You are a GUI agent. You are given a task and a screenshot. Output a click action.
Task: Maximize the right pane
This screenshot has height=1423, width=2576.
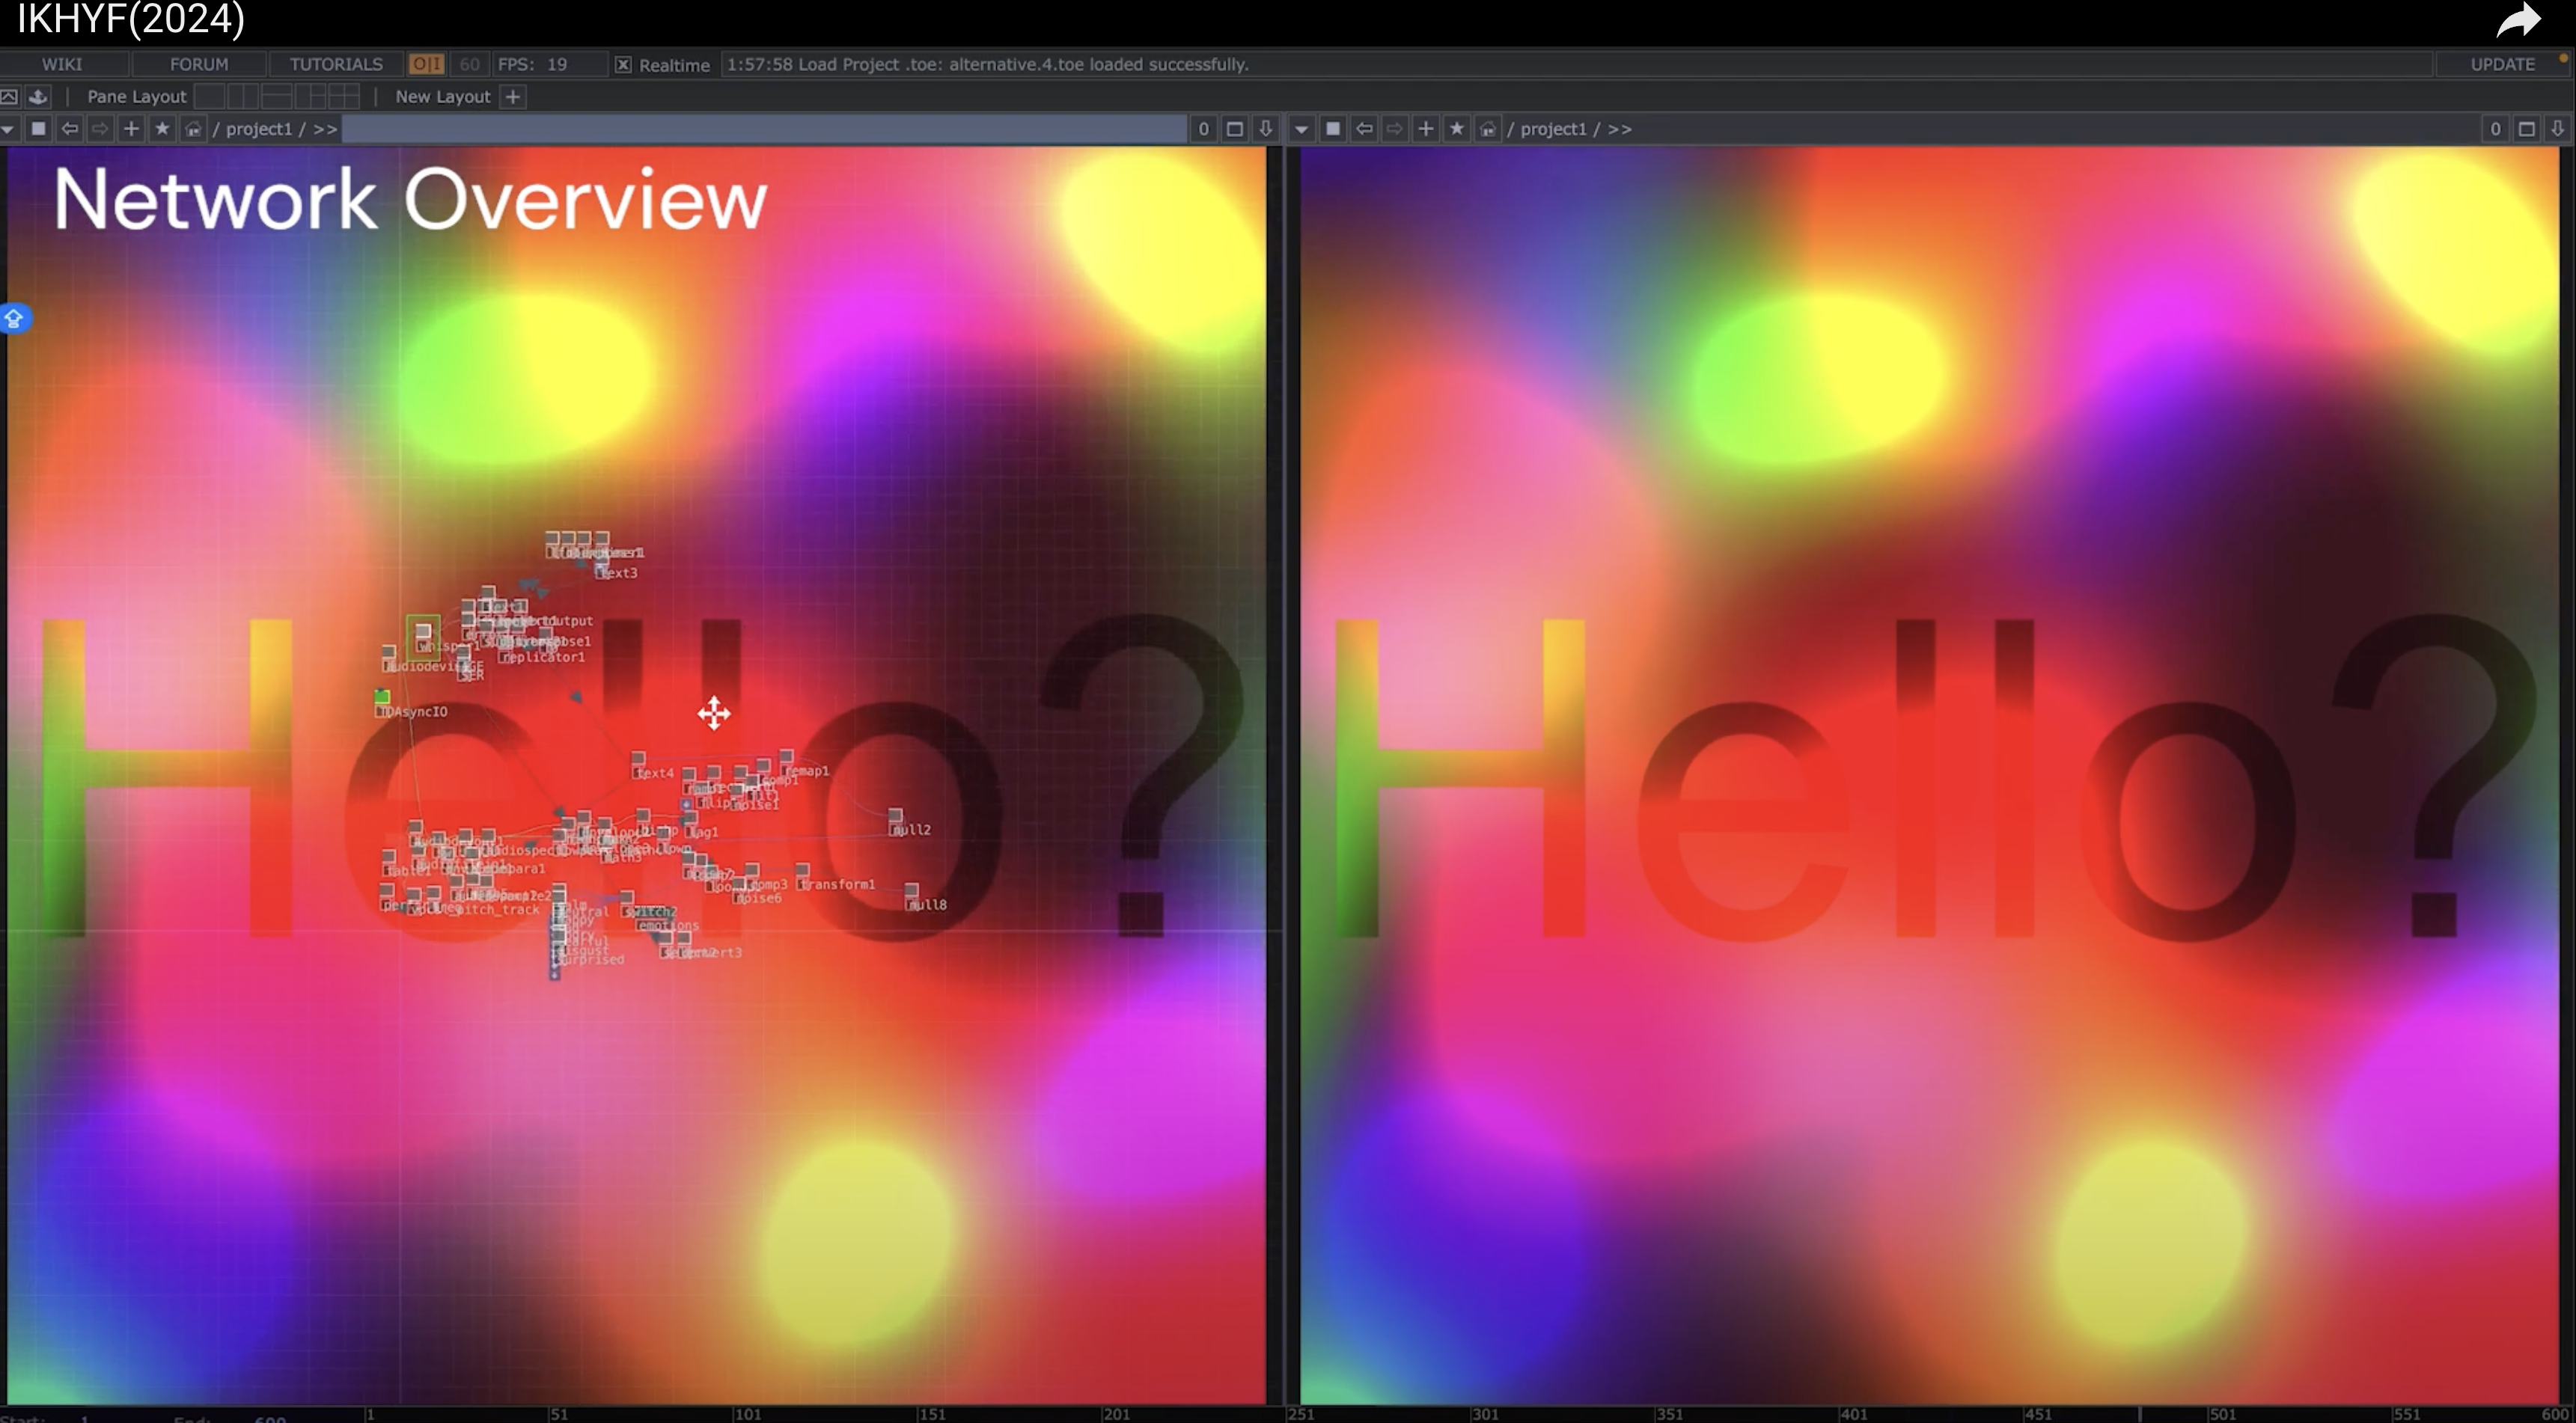(2526, 129)
